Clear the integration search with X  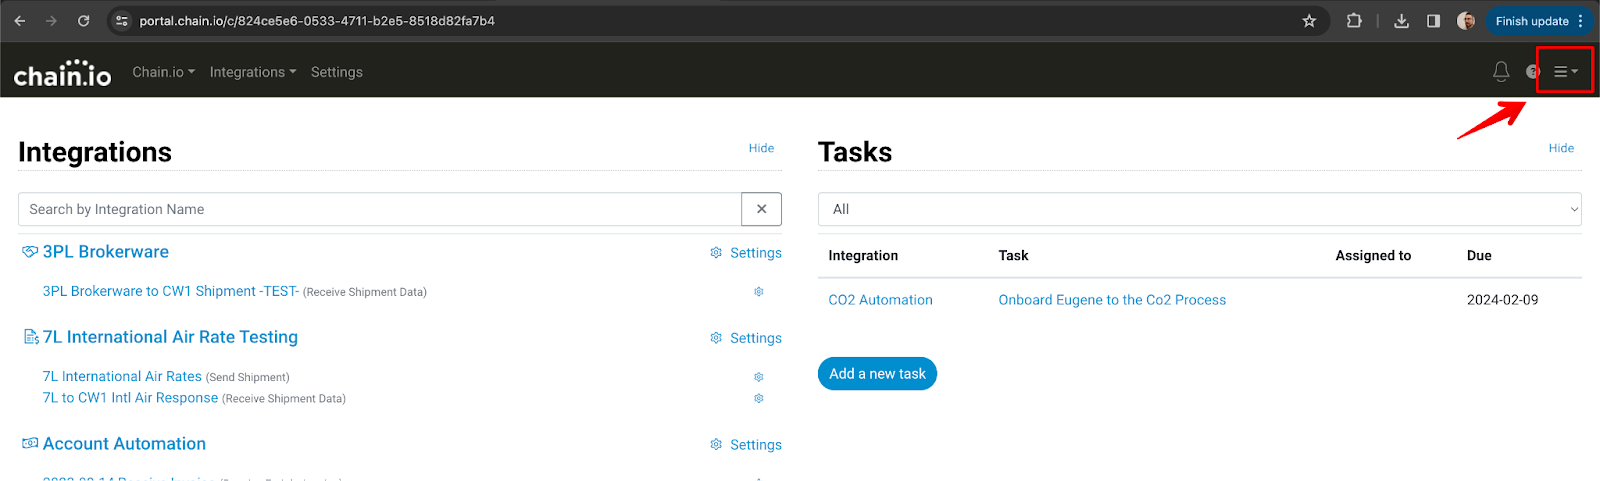pos(761,209)
